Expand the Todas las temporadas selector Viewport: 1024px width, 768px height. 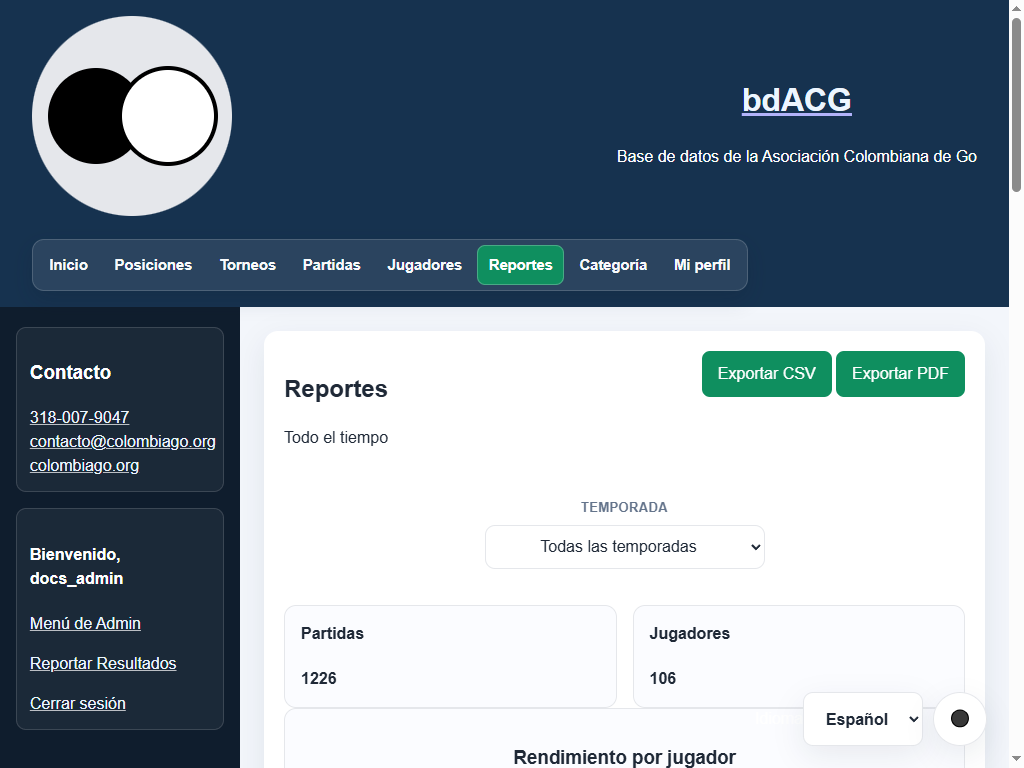click(x=624, y=547)
